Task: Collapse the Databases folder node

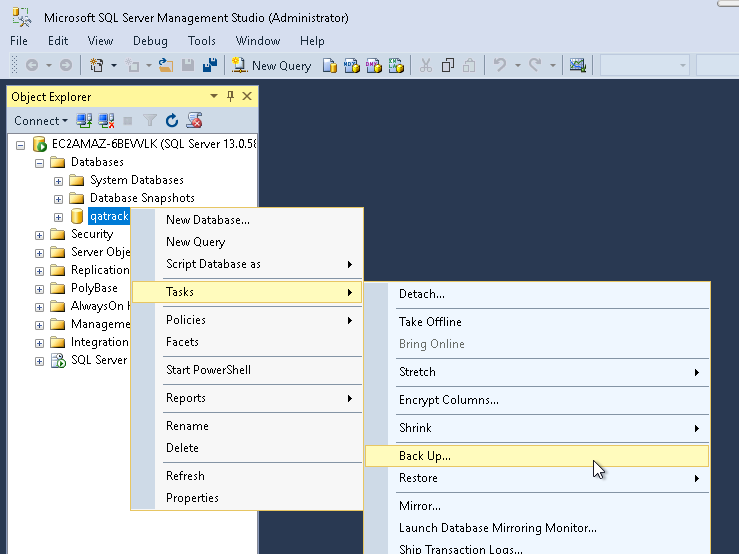Action: [40, 163]
